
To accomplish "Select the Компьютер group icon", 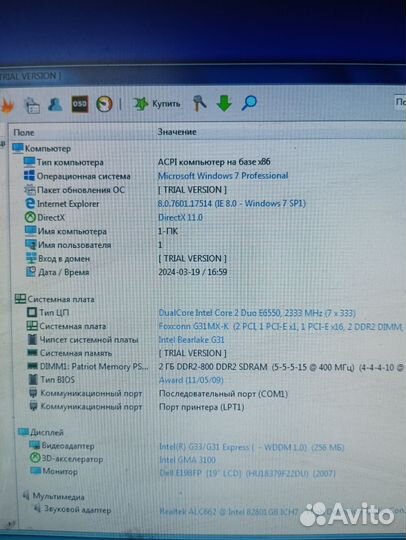I will coord(18,148).
